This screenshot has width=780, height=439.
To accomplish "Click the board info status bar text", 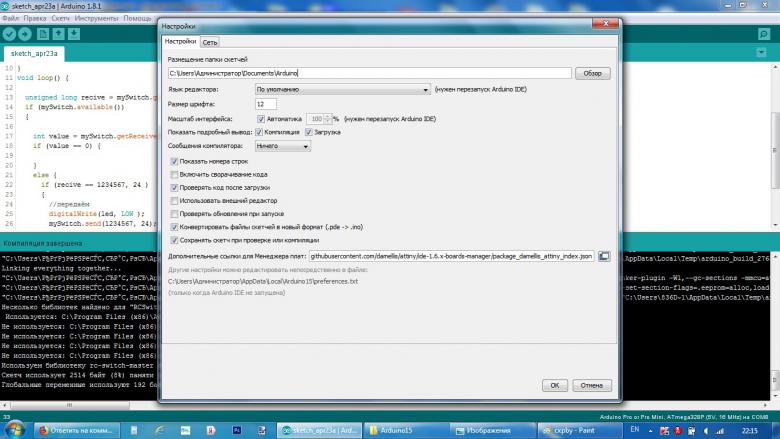I will point(683,417).
